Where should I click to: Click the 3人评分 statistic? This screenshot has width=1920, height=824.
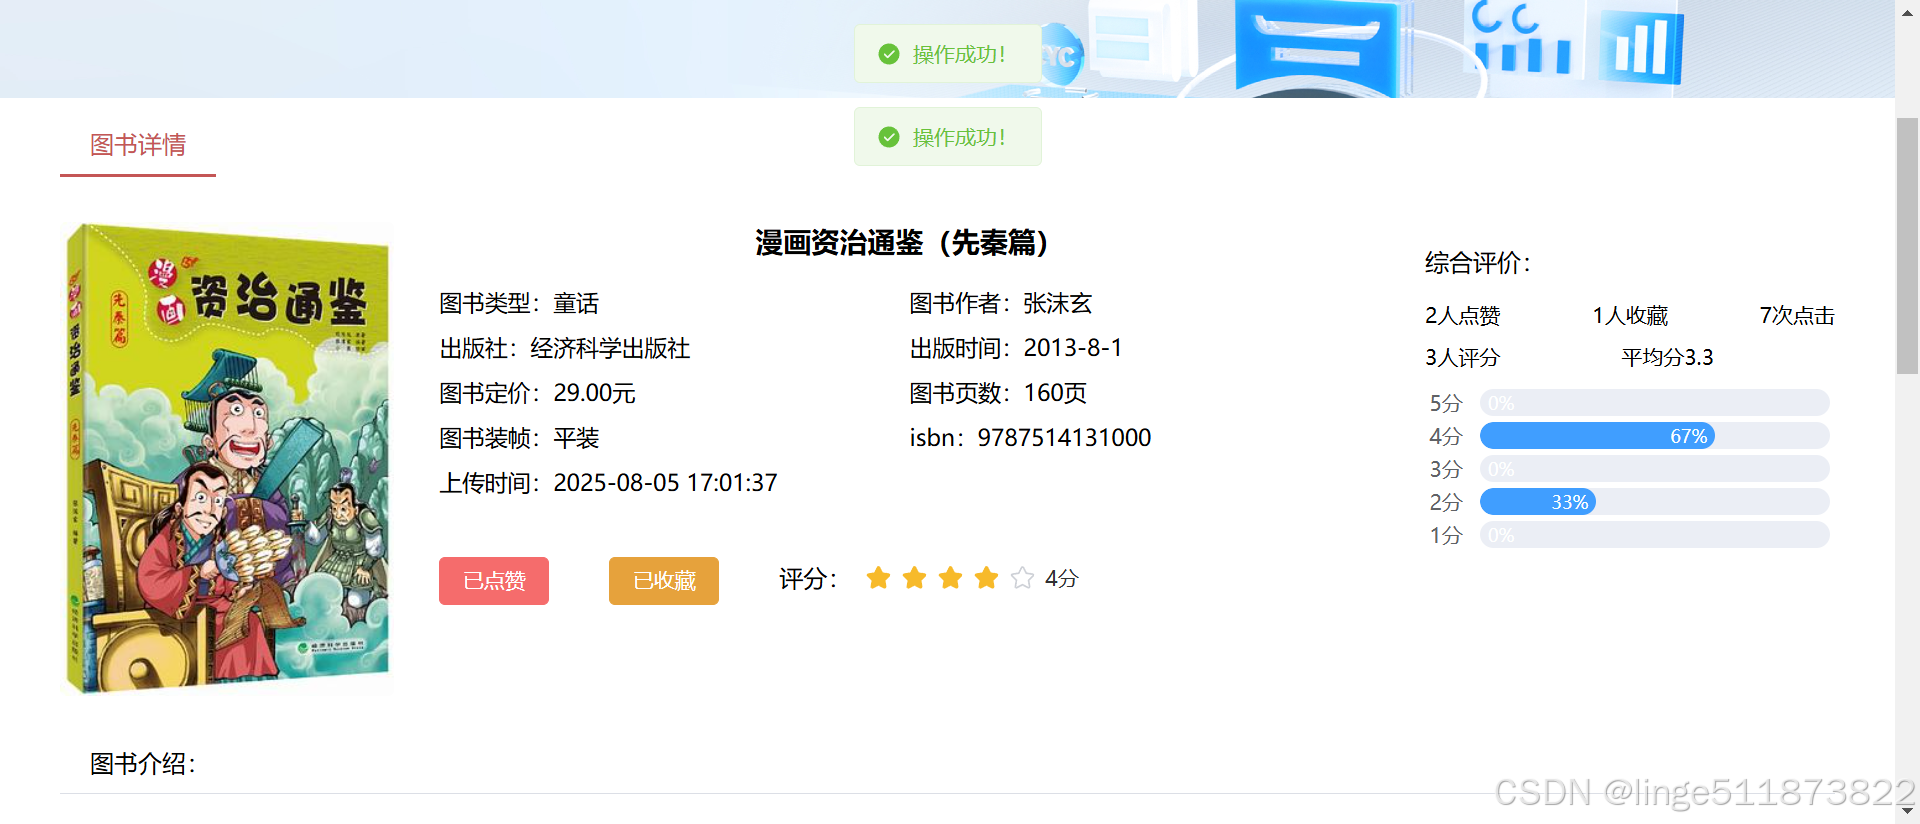(1463, 358)
